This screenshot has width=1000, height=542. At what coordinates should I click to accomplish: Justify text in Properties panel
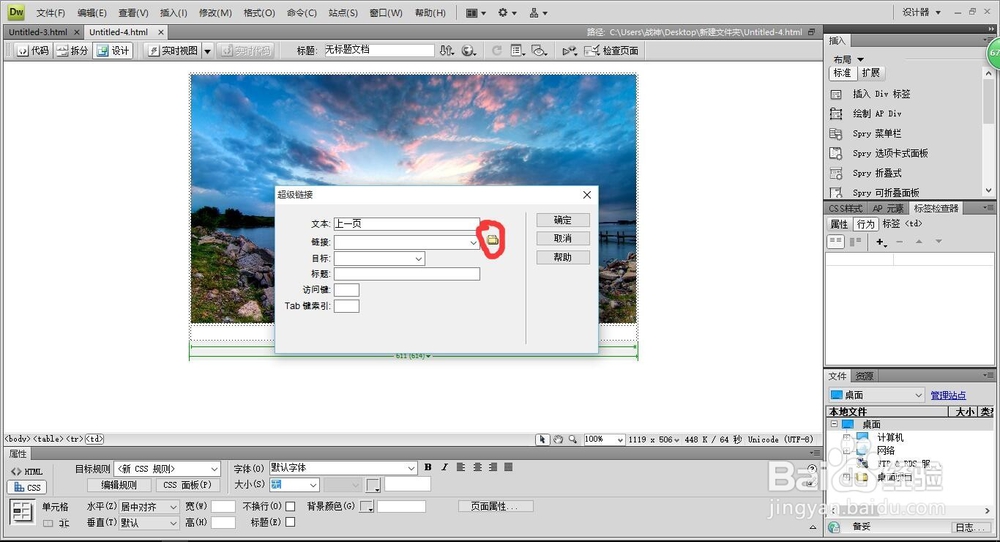[x=508, y=467]
